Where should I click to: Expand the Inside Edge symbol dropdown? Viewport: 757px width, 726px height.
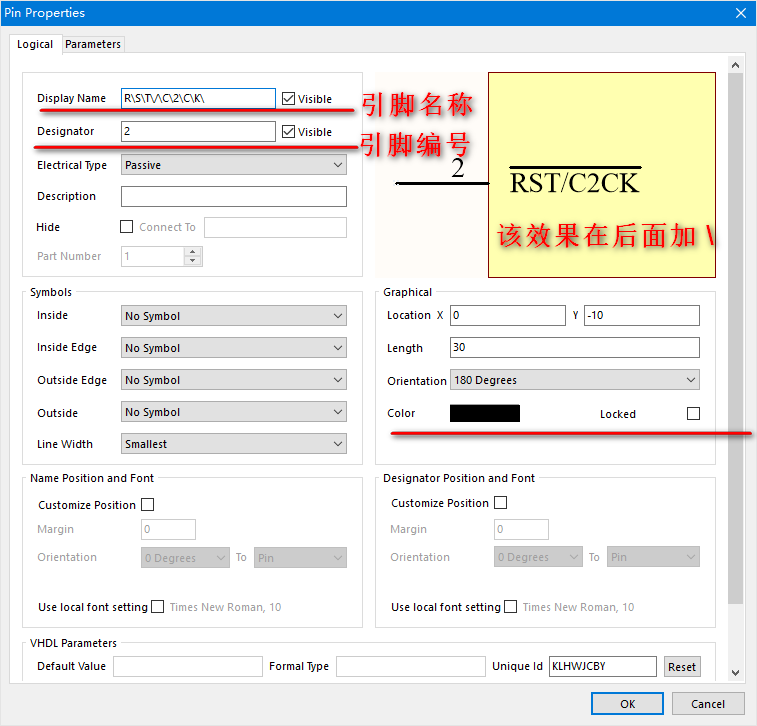point(233,348)
